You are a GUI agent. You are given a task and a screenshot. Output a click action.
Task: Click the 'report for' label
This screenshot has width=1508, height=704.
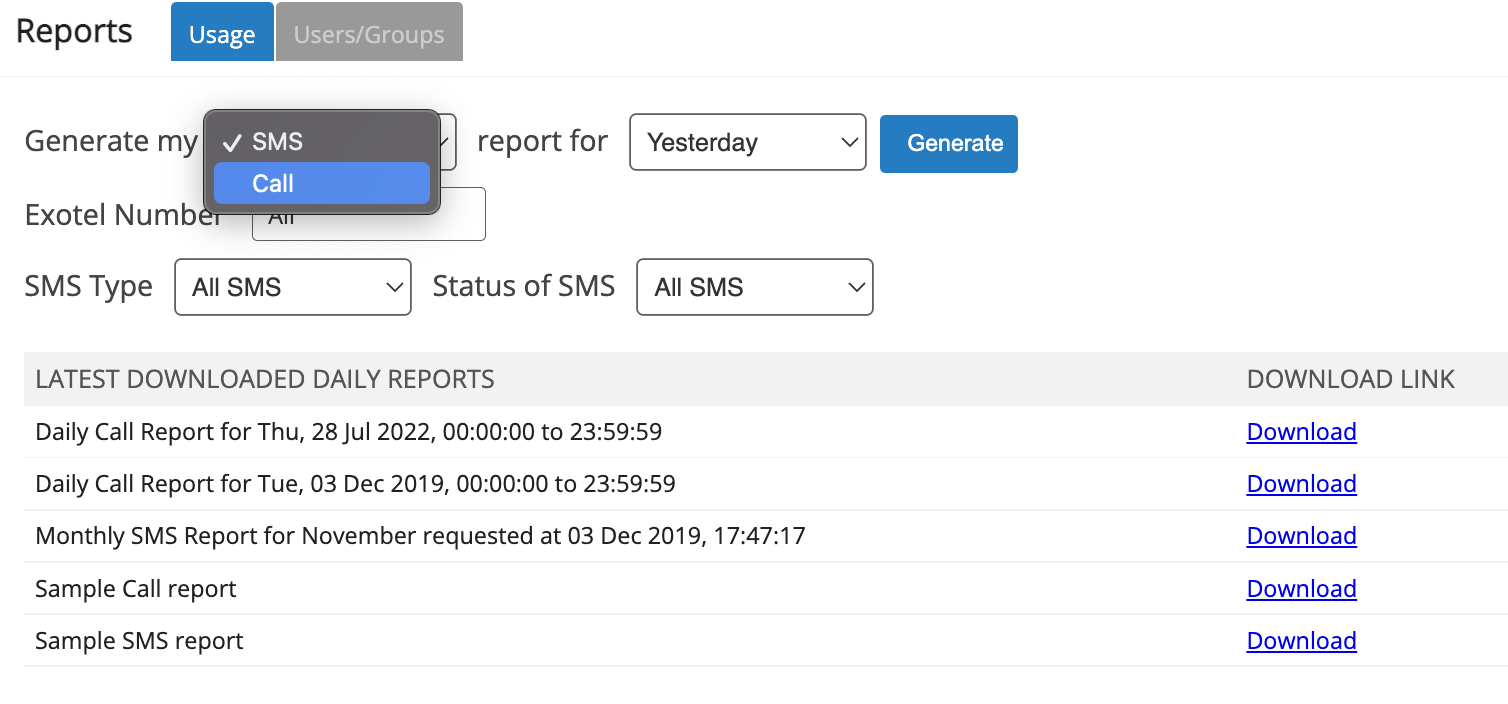click(542, 141)
